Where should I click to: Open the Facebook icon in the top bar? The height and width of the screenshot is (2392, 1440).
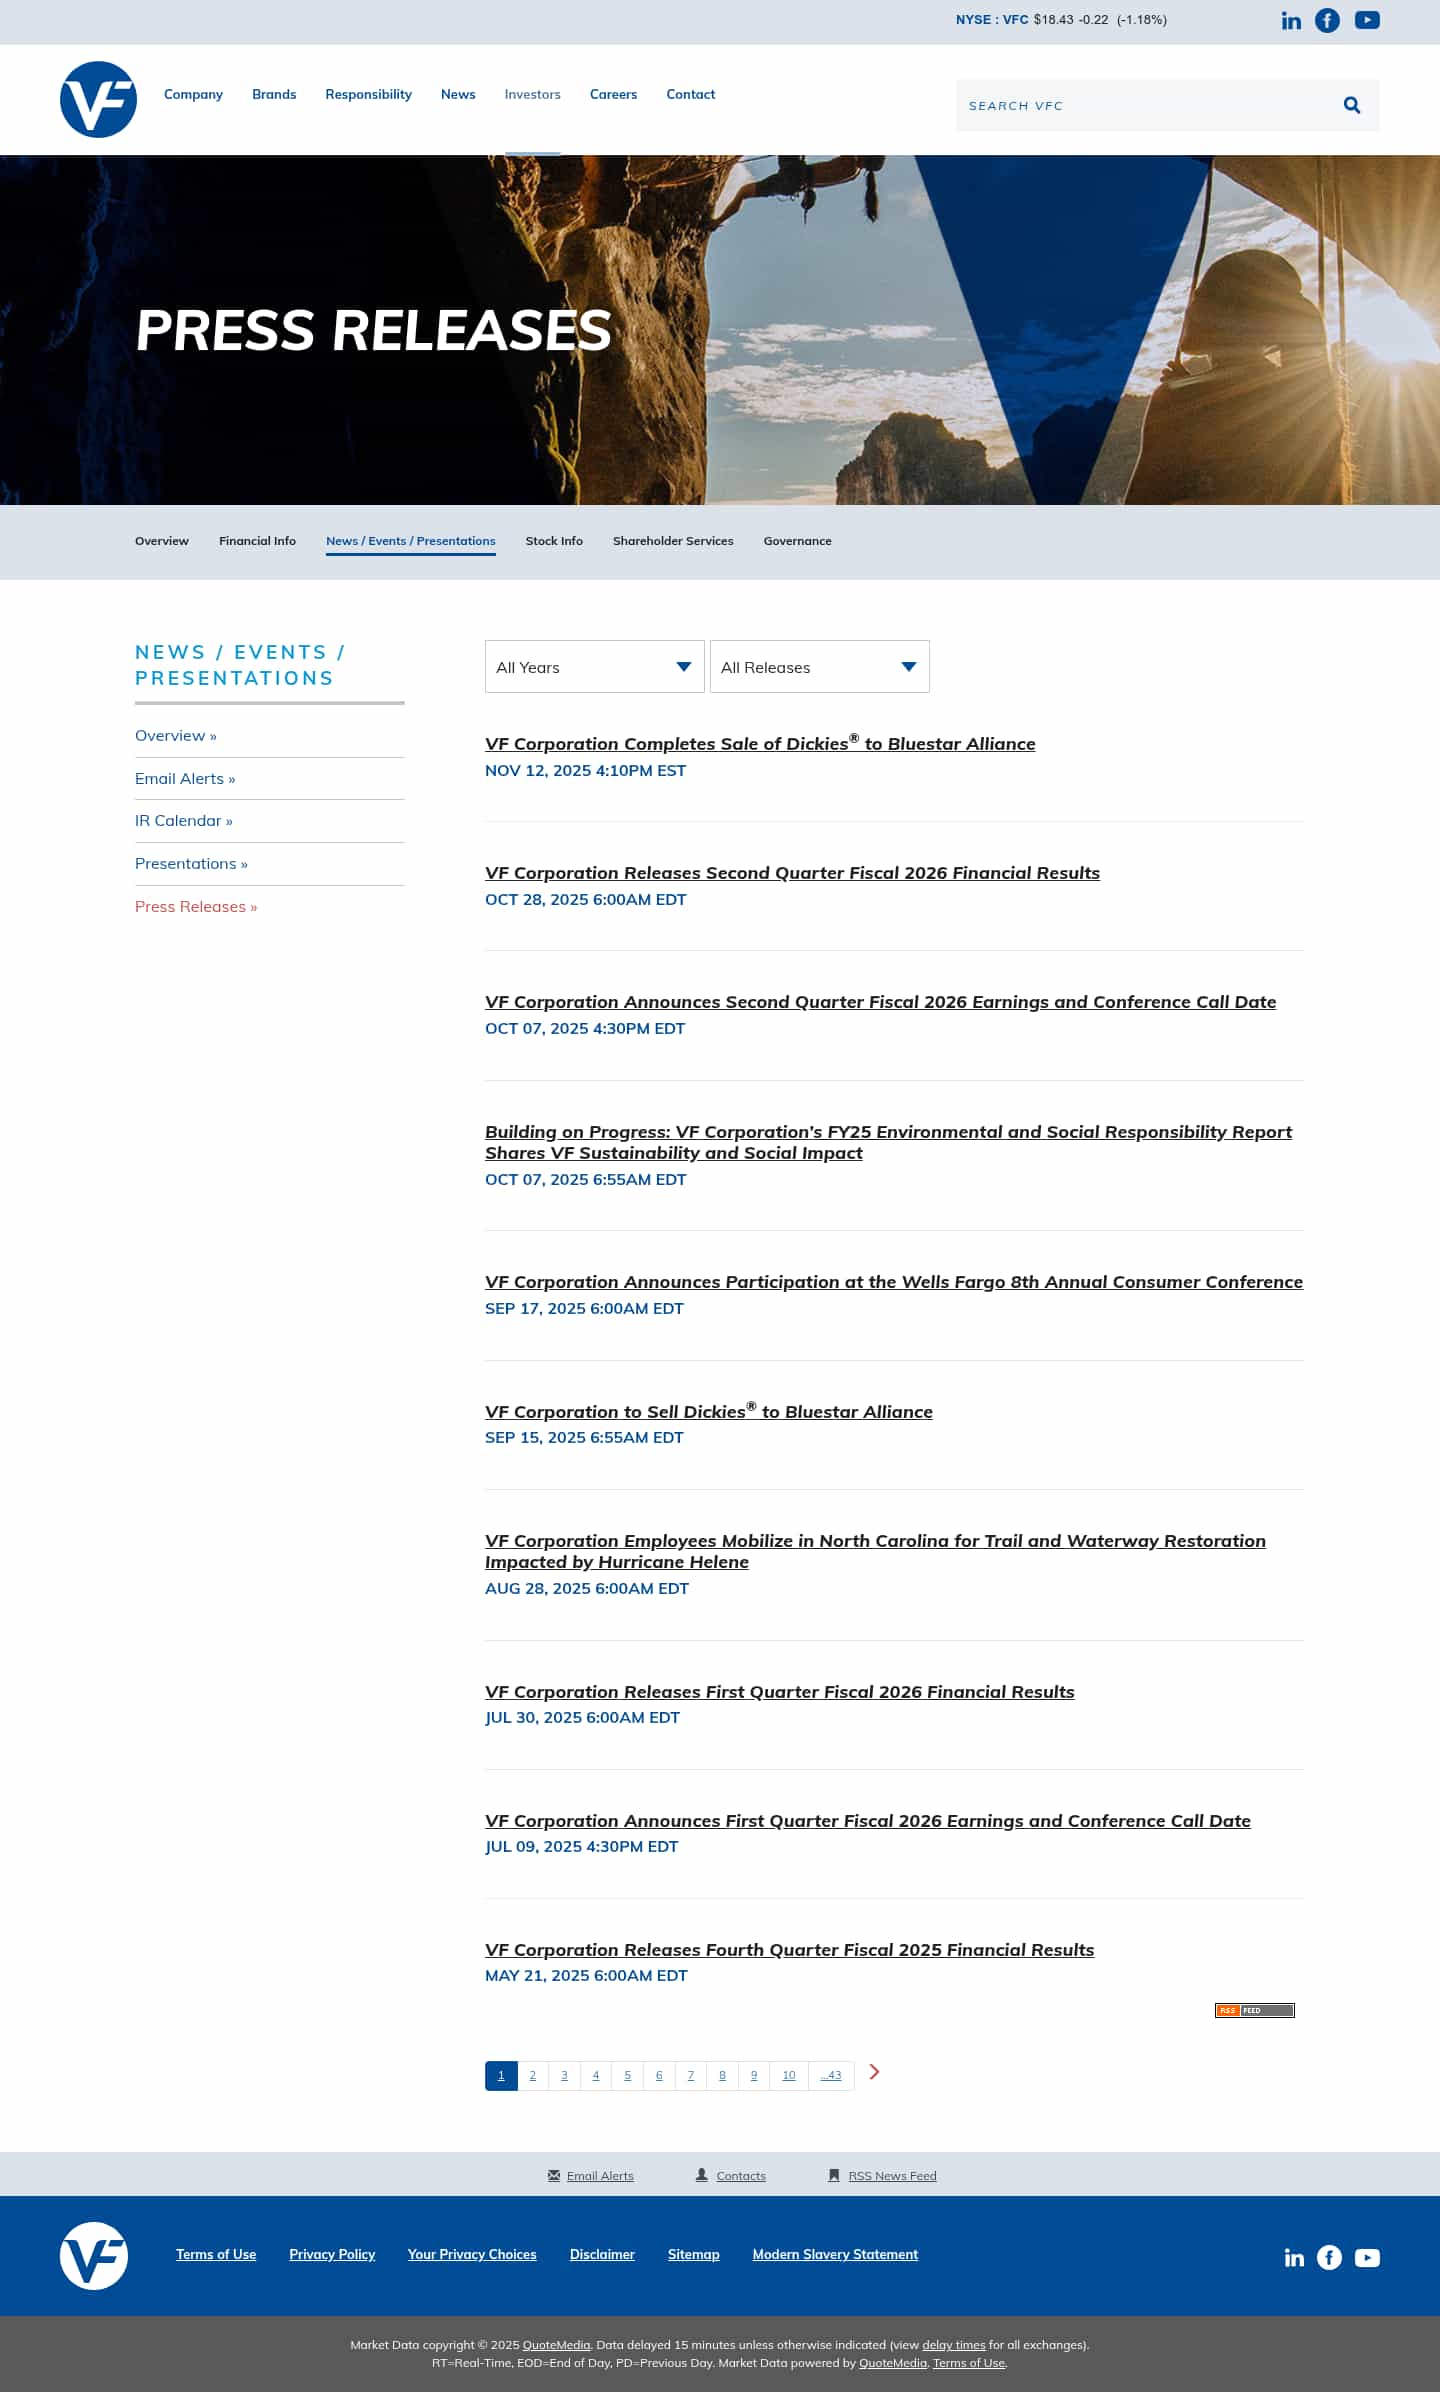[1327, 20]
